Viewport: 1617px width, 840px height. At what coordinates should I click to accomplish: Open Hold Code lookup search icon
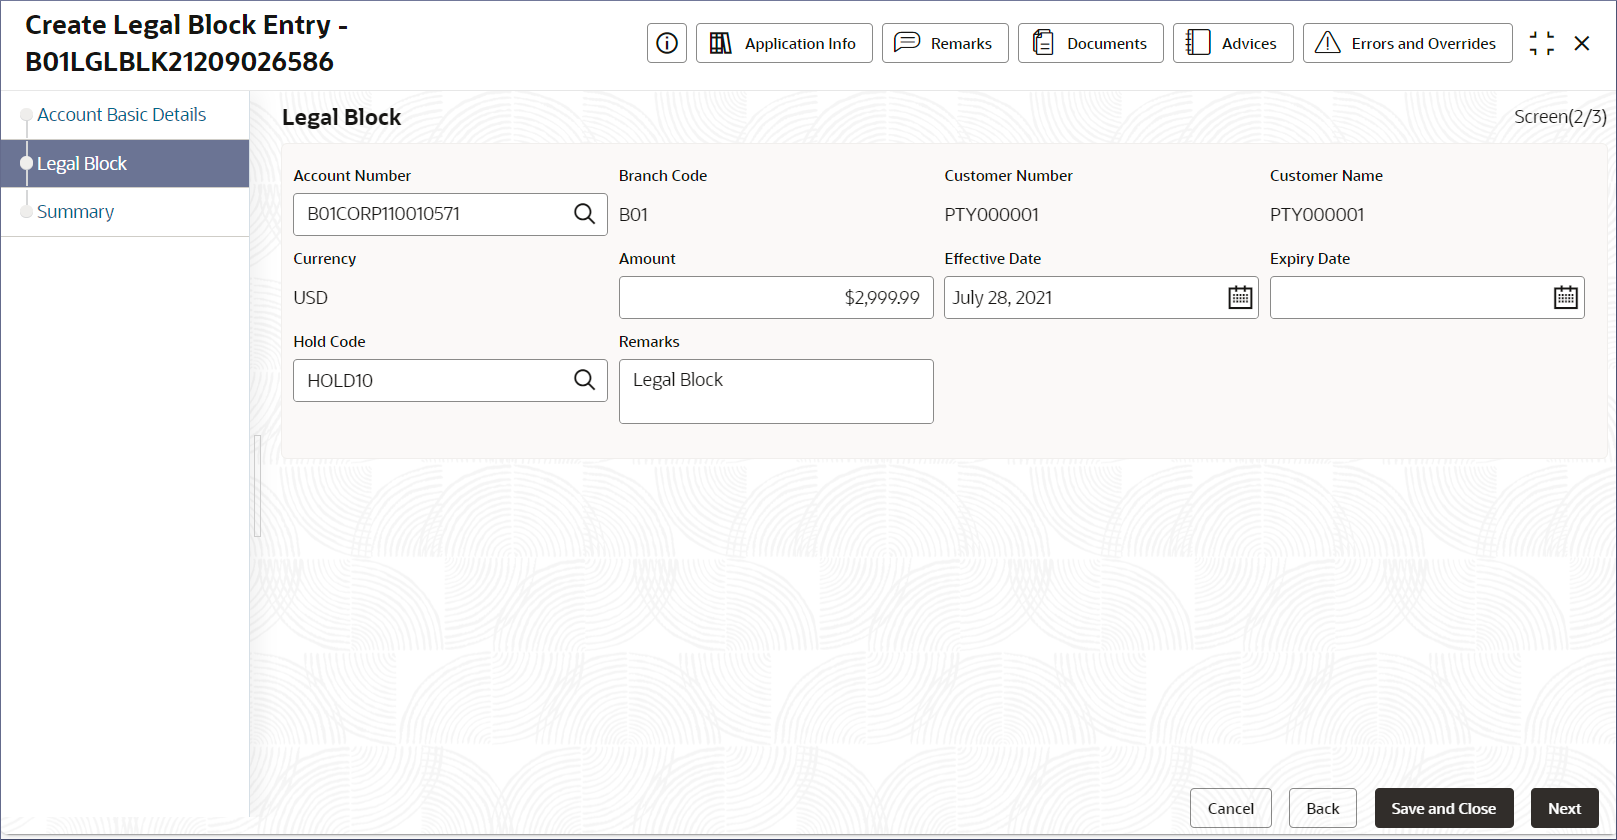pos(584,380)
